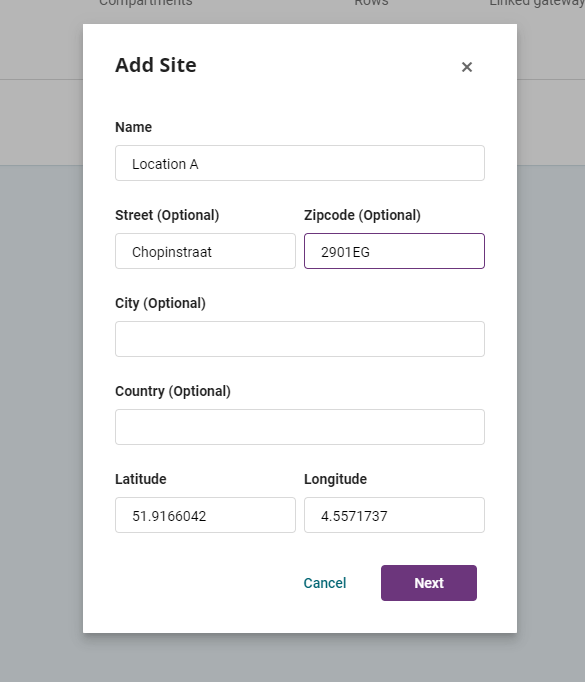The image size is (585, 682).
Task: Click the Zipcode field showing 2901EG
Action: 394,251
